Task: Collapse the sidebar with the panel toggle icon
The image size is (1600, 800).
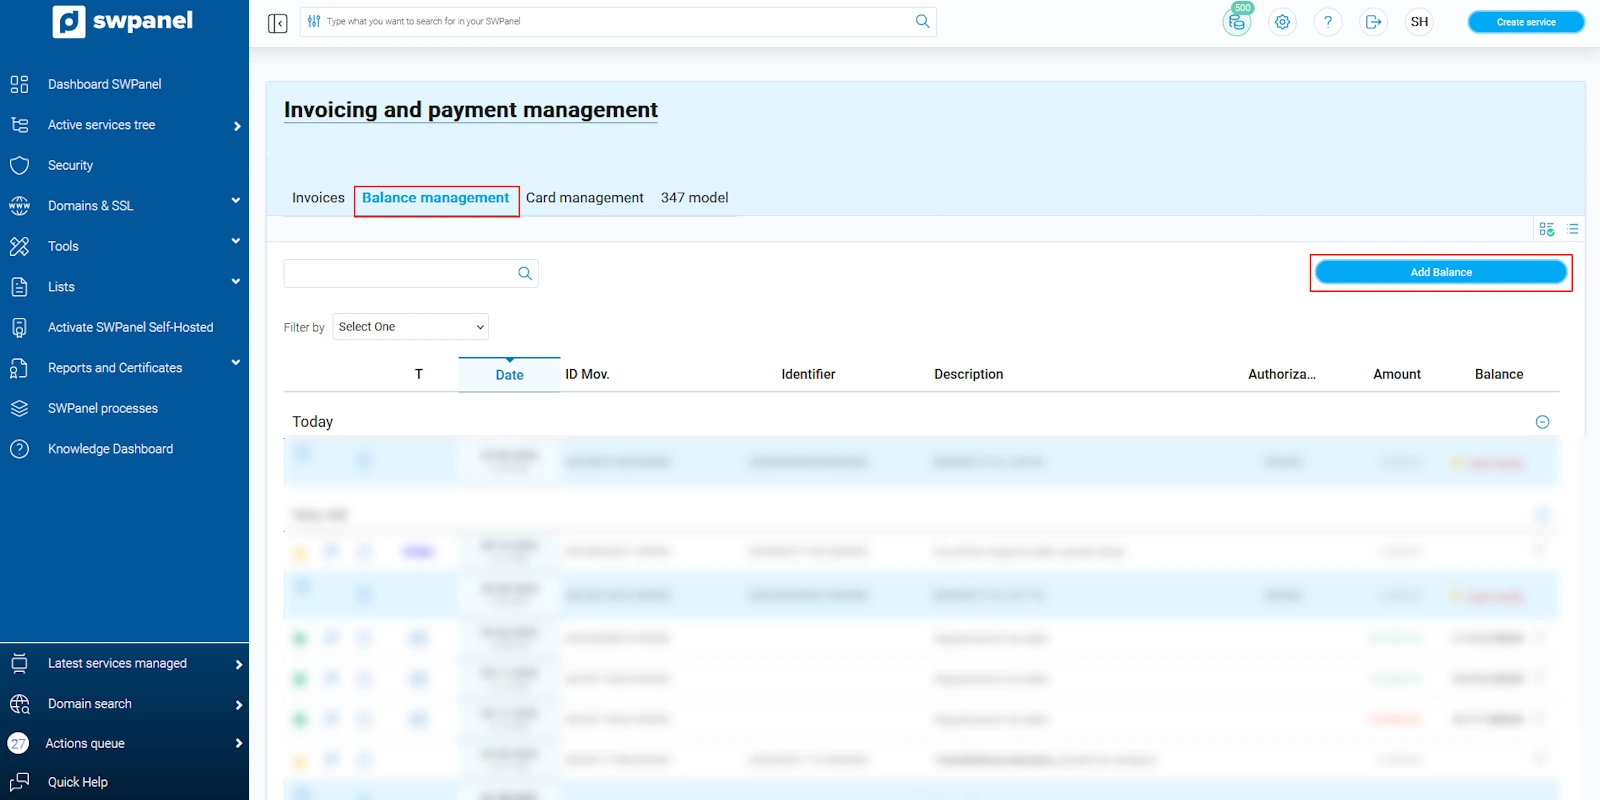Action: [278, 23]
